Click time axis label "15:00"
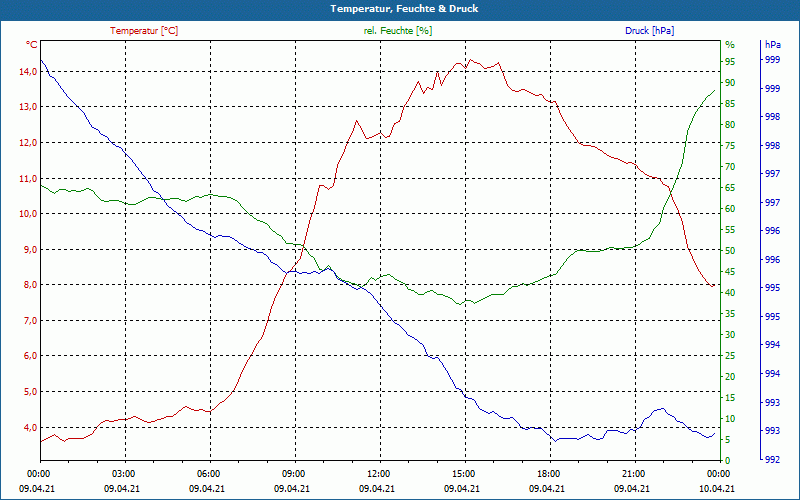Viewport: 800px width, 500px height. 463,473
